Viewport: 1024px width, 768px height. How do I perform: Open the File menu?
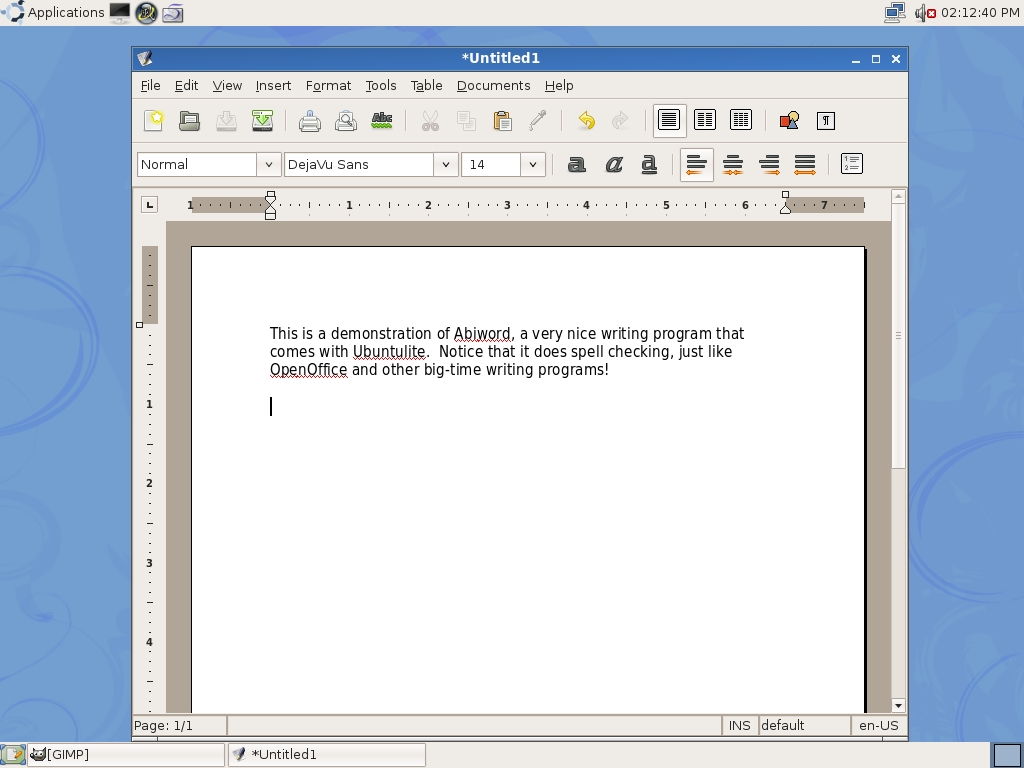(150, 86)
